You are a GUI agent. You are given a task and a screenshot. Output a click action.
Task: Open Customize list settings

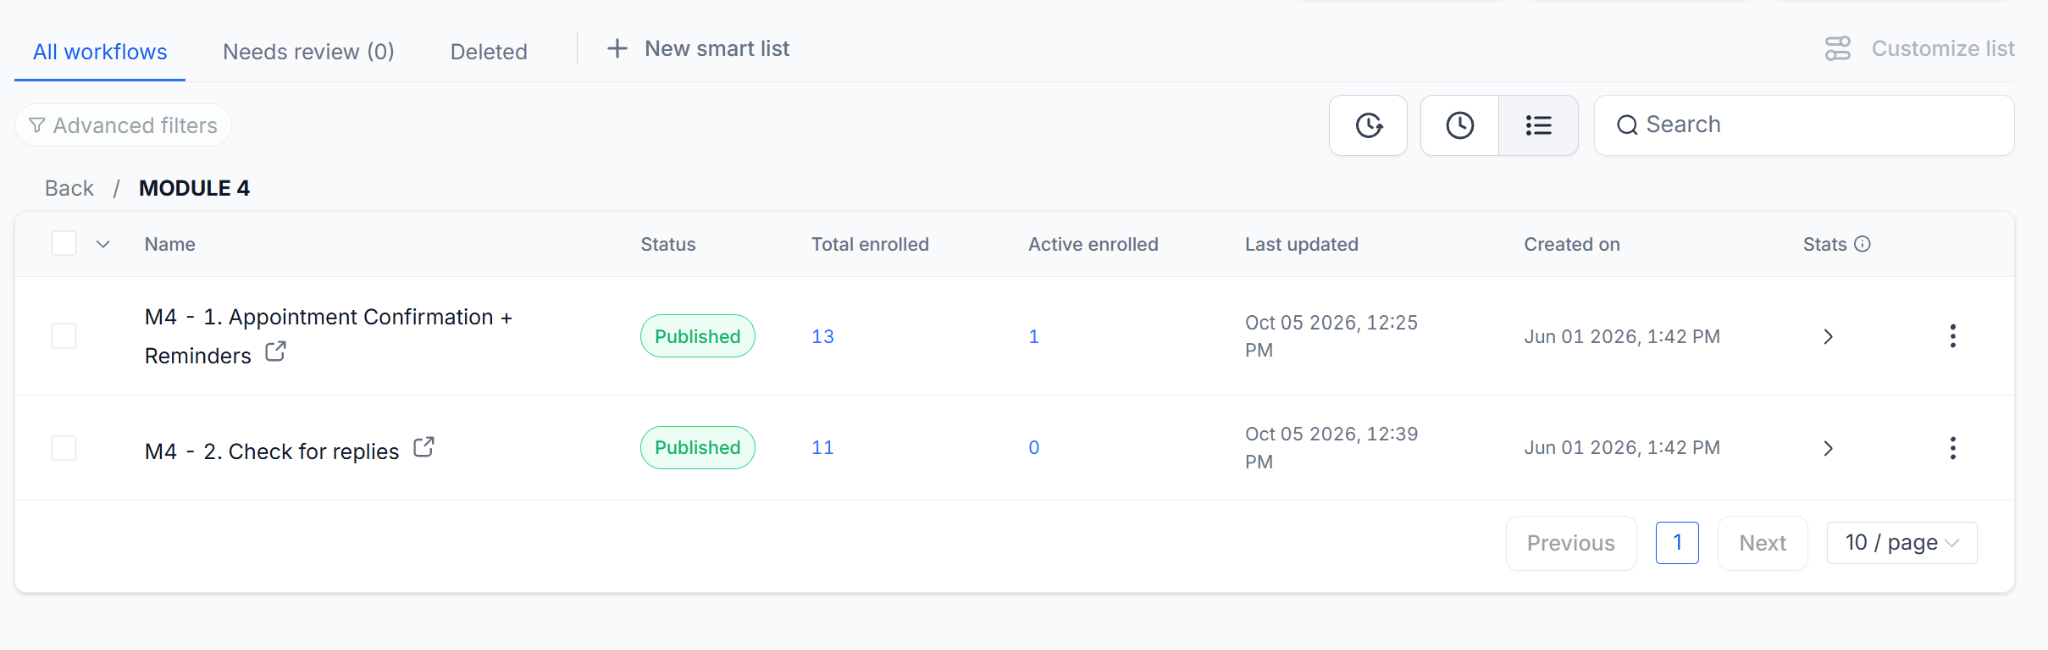tap(1919, 49)
